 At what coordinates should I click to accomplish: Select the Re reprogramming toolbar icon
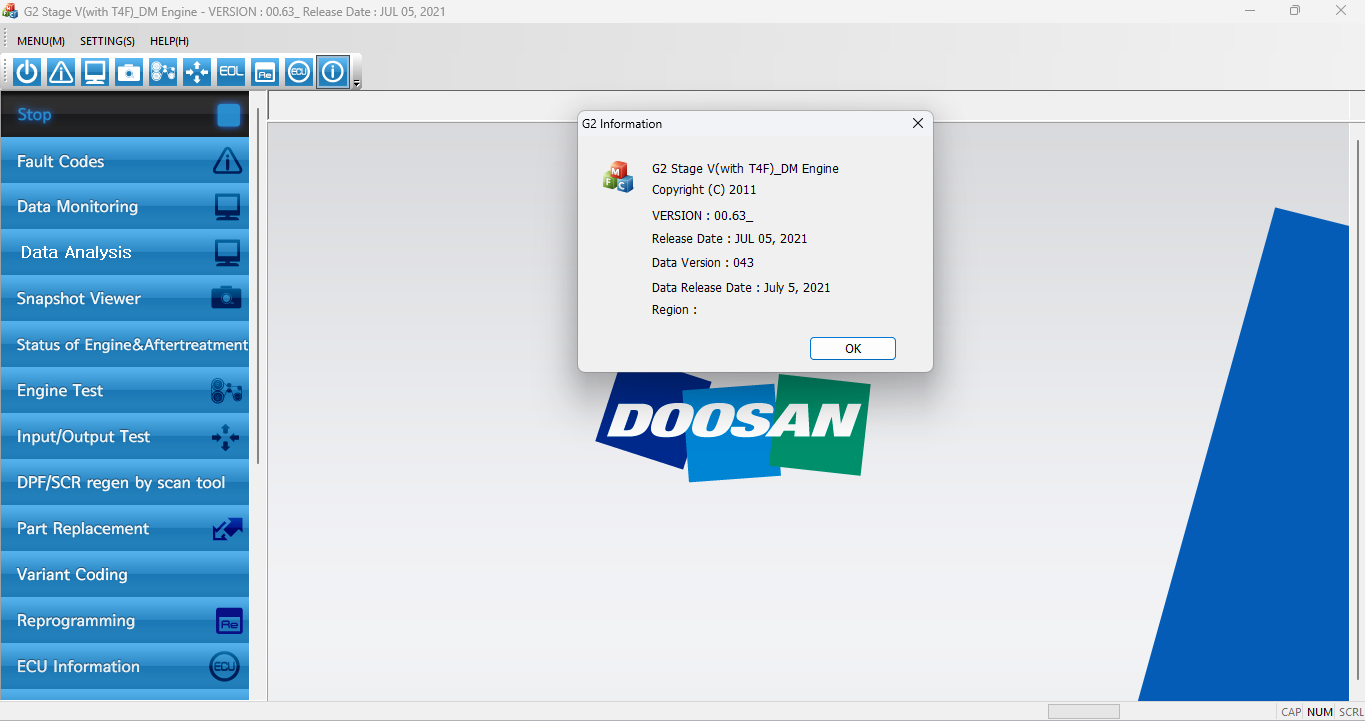[x=265, y=72]
